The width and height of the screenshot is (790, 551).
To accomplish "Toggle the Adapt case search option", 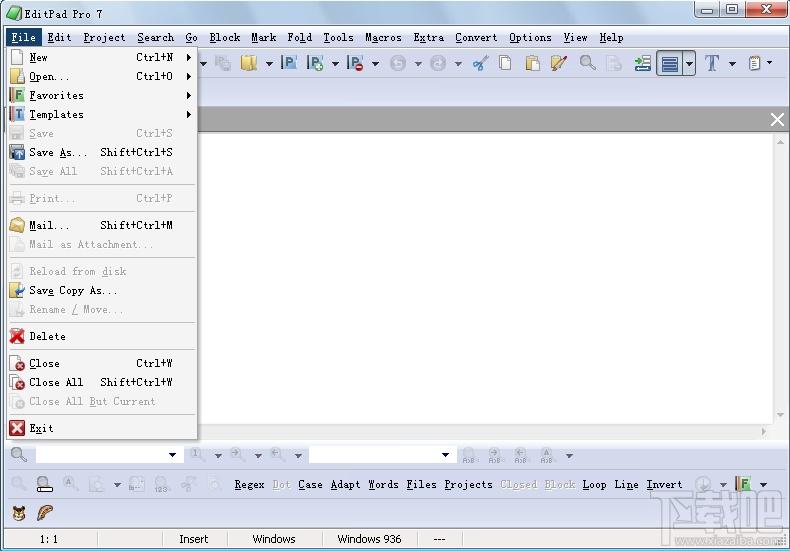I will click(x=346, y=485).
